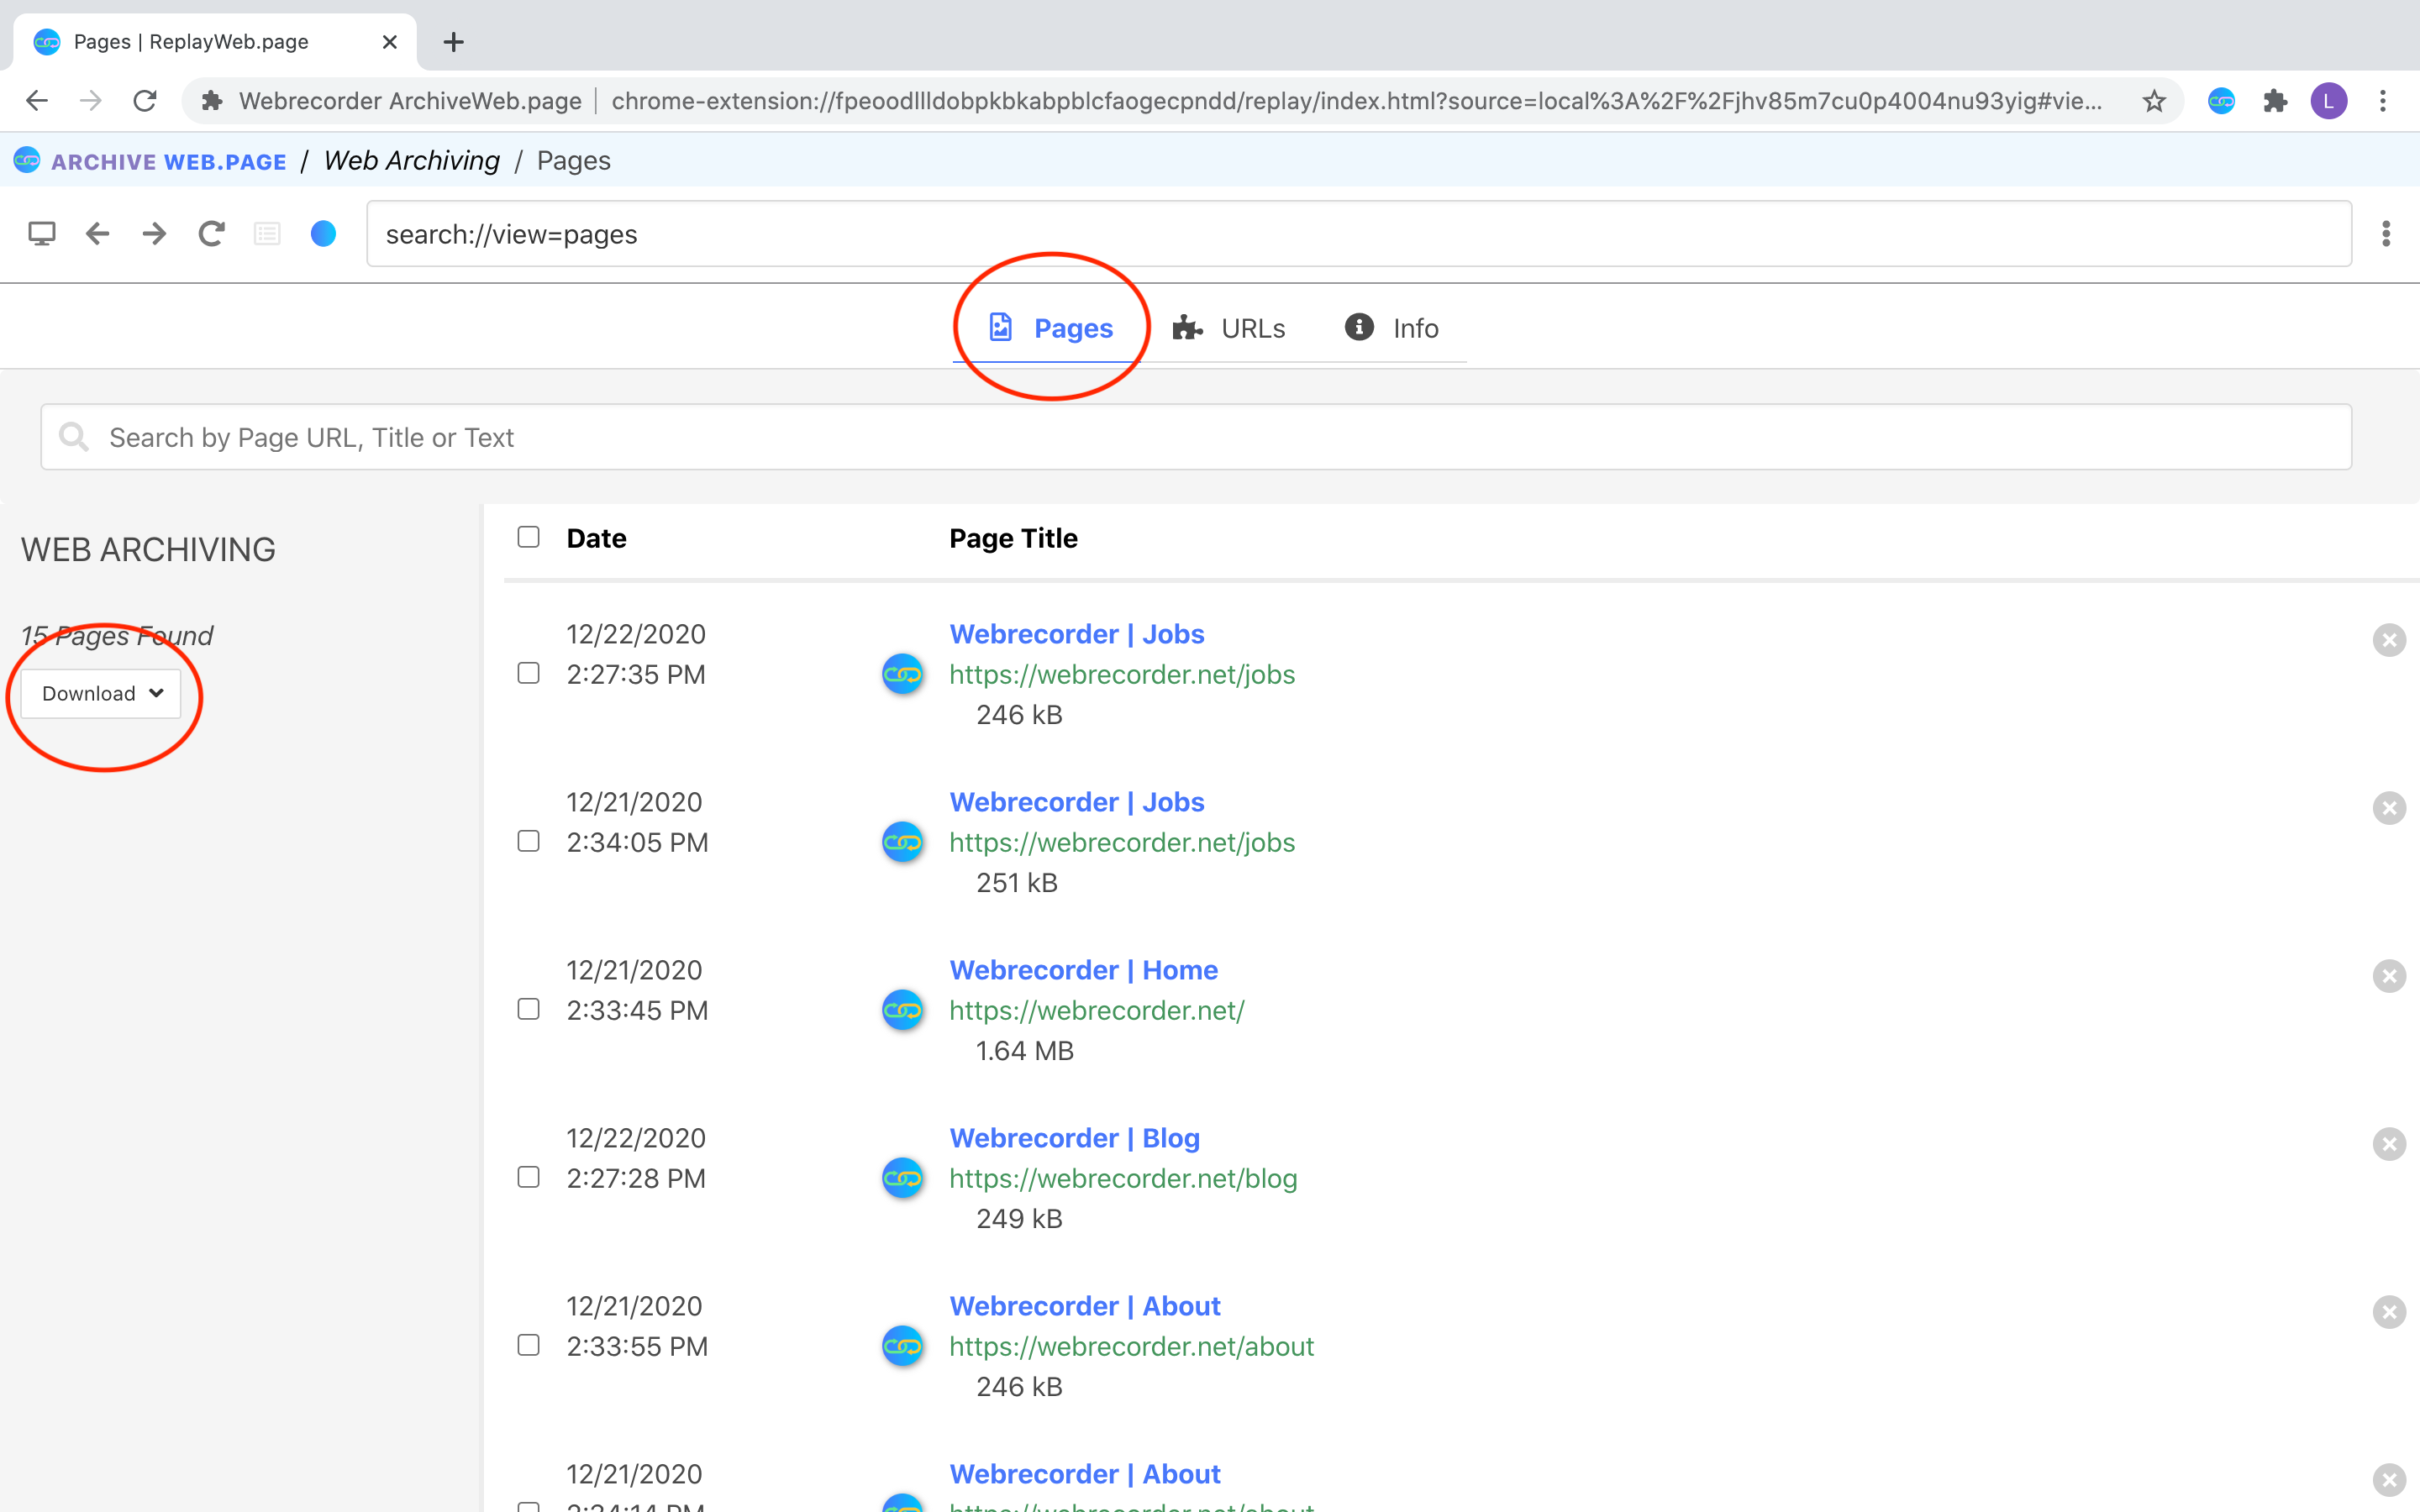2420x1512 pixels.
Task: Click the favicon beside Webrecorder | Home
Action: pyautogui.click(x=902, y=1010)
